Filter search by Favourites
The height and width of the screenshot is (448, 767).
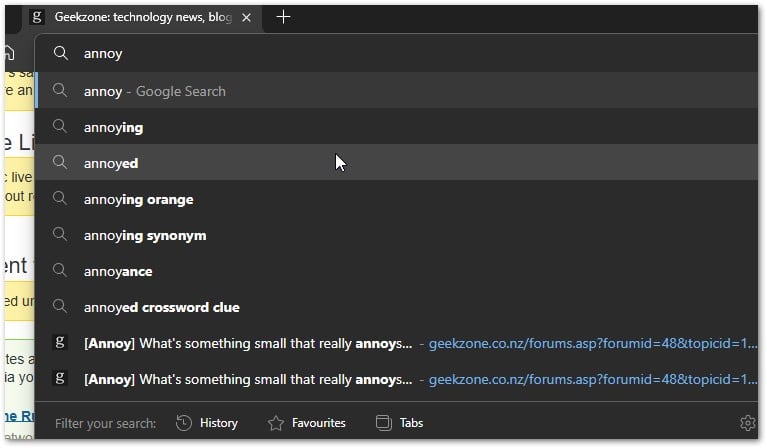307,423
